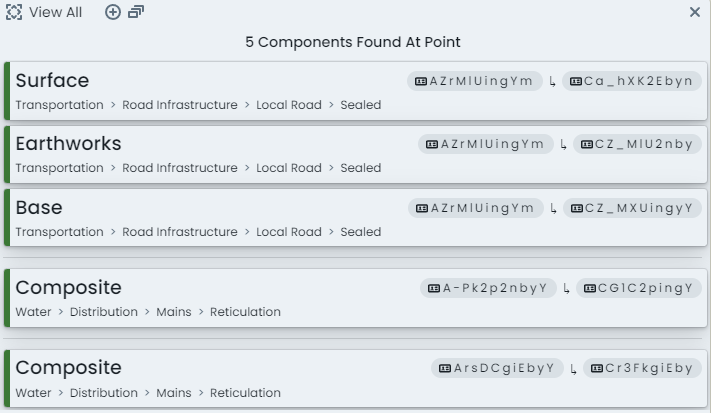Click the child arrow icon in Earthworks row
The image size is (711, 413).
(563, 145)
